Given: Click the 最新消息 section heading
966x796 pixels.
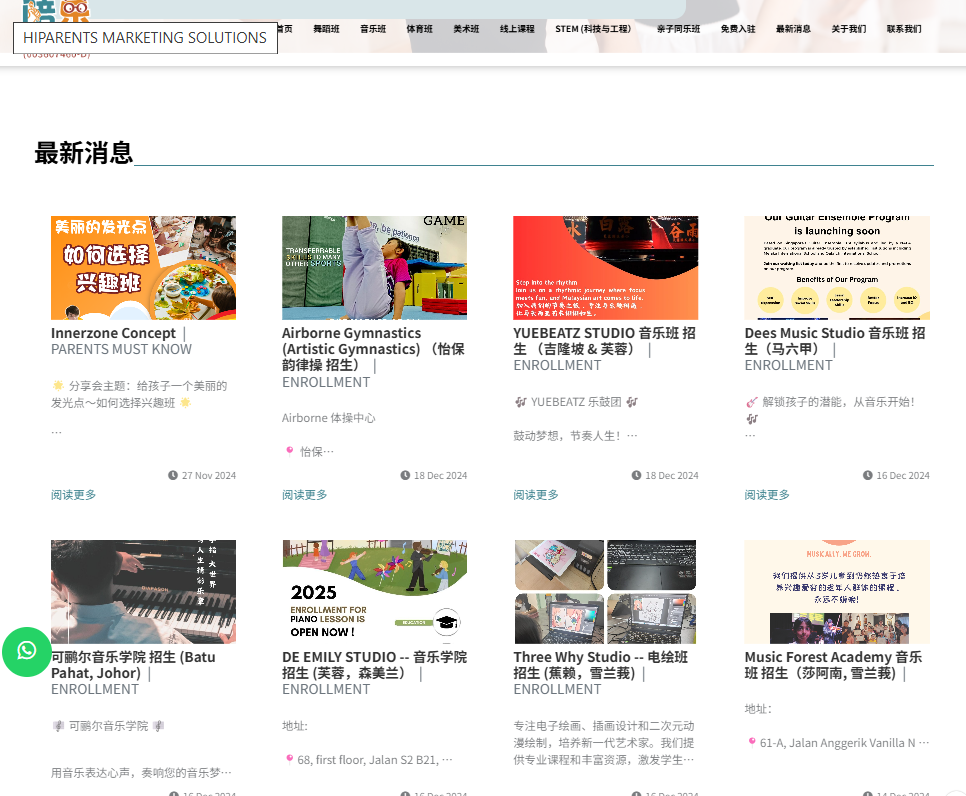Looking at the screenshot, I should (84, 153).
